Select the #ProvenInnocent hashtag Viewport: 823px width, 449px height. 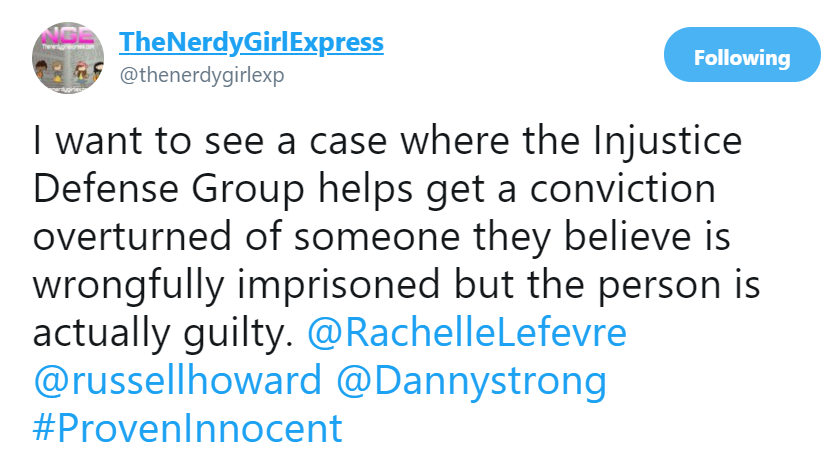tap(187, 429)
